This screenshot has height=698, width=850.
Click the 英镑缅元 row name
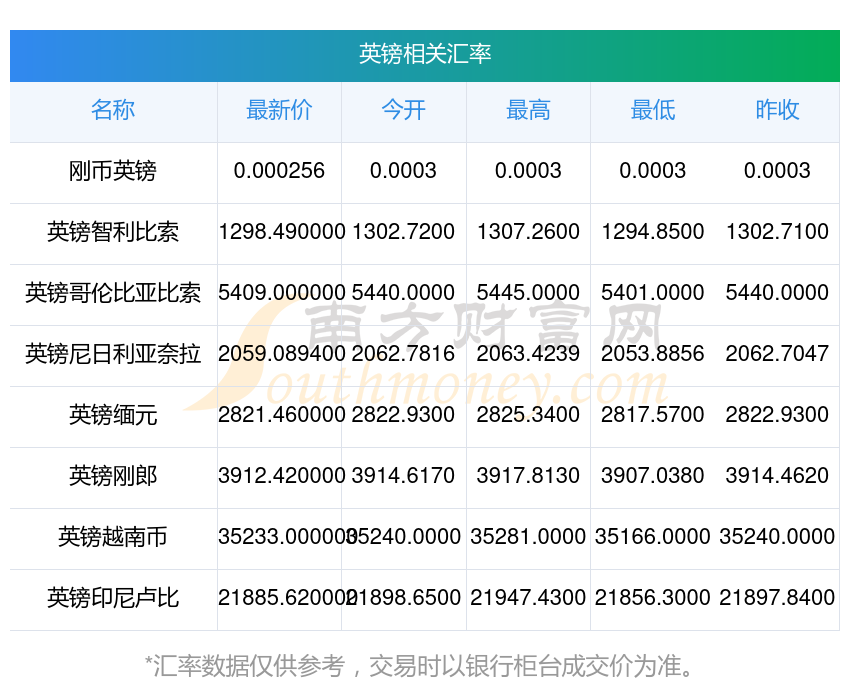(x=113, y=415)
